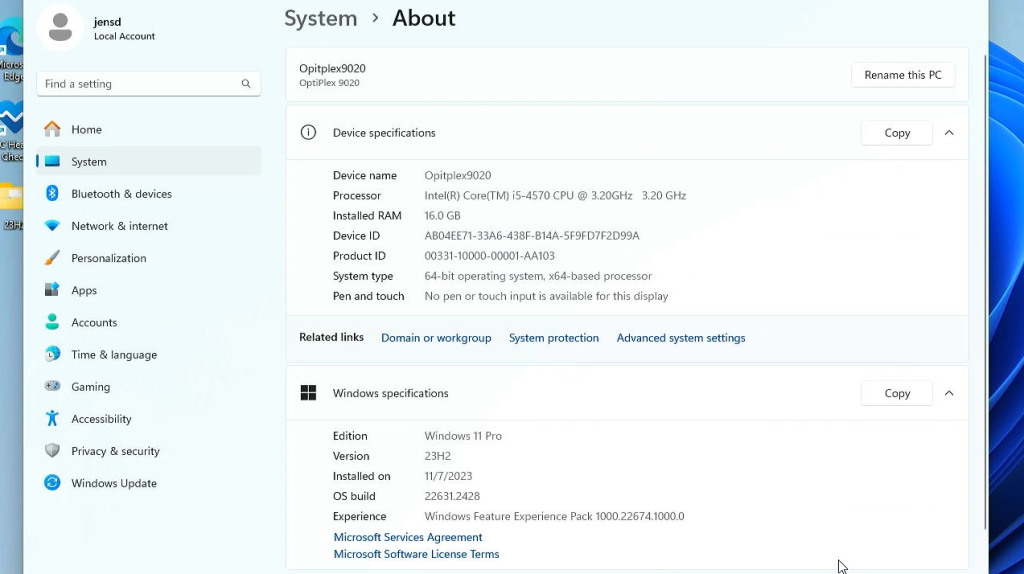Viewport: 1024px width, 574px height.
Task: Click Edition value Windows 11 Pro
Action: 463,436
